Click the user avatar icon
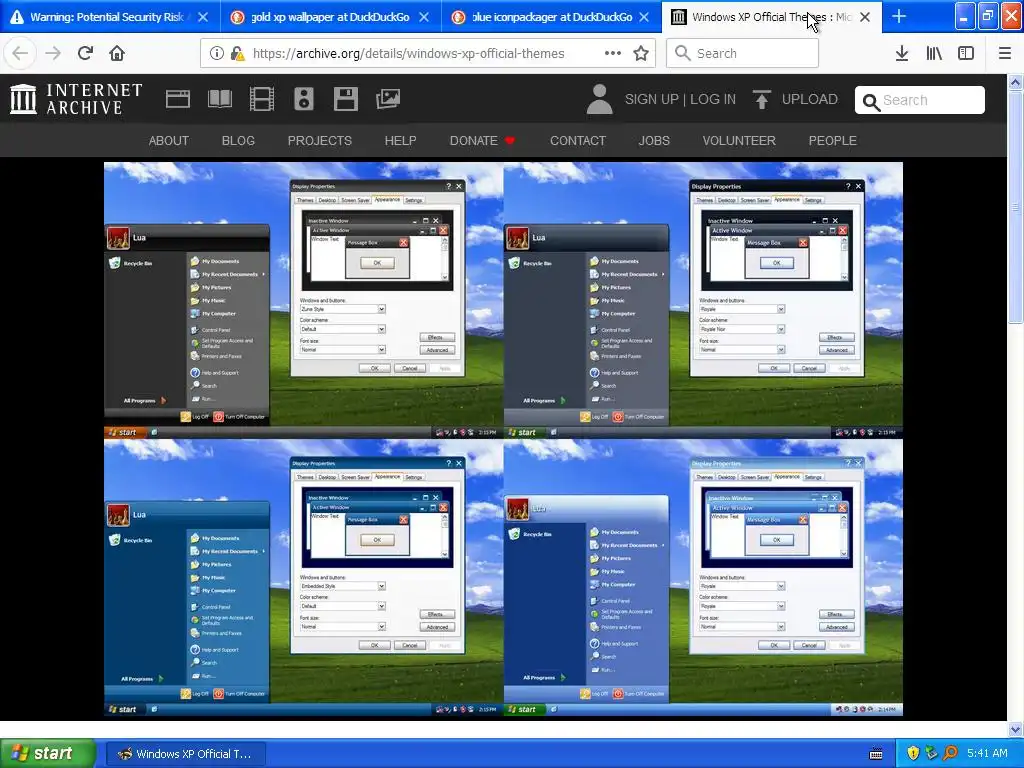The image size is (1024, 768). tap(599, 99)
